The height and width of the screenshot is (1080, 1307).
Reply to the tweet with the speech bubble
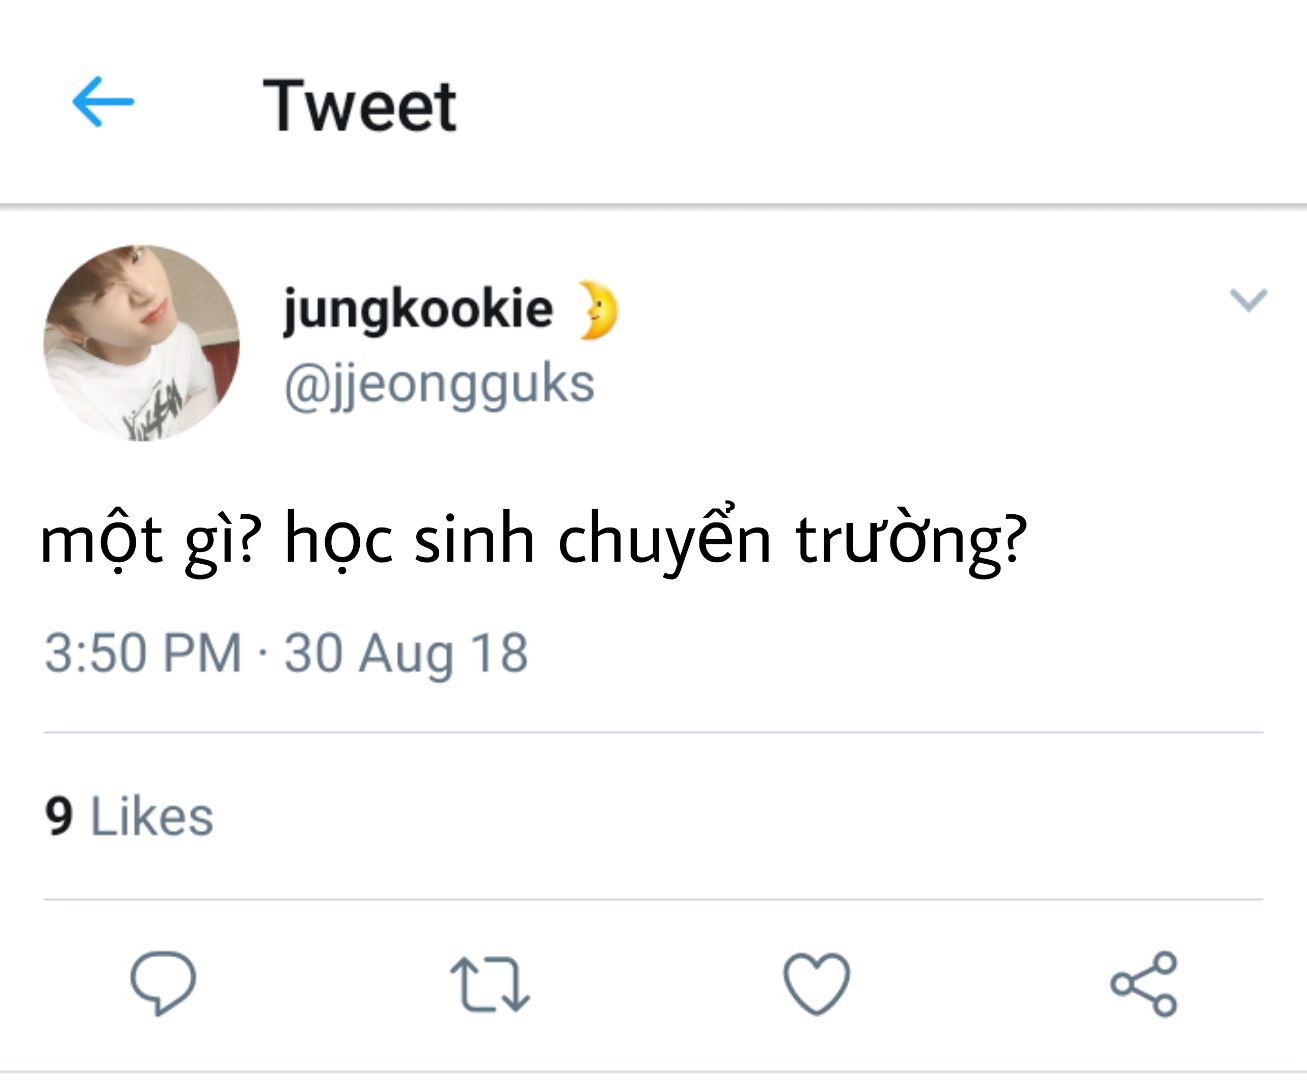[163, 982]
